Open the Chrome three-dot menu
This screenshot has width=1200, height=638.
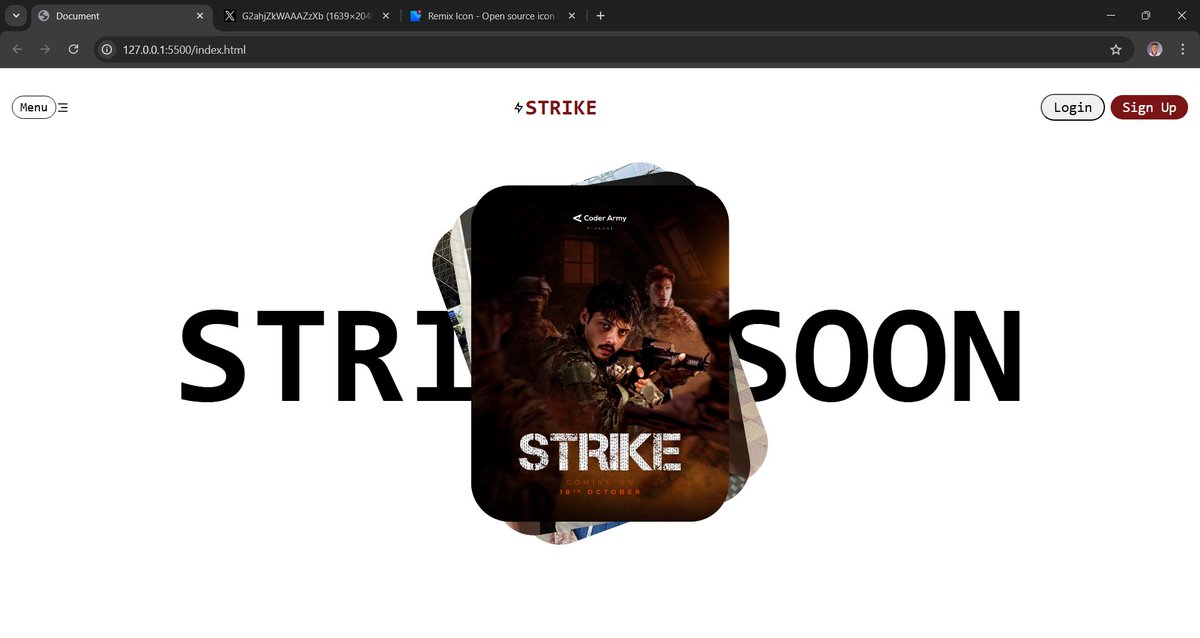tap(1183, 49)
